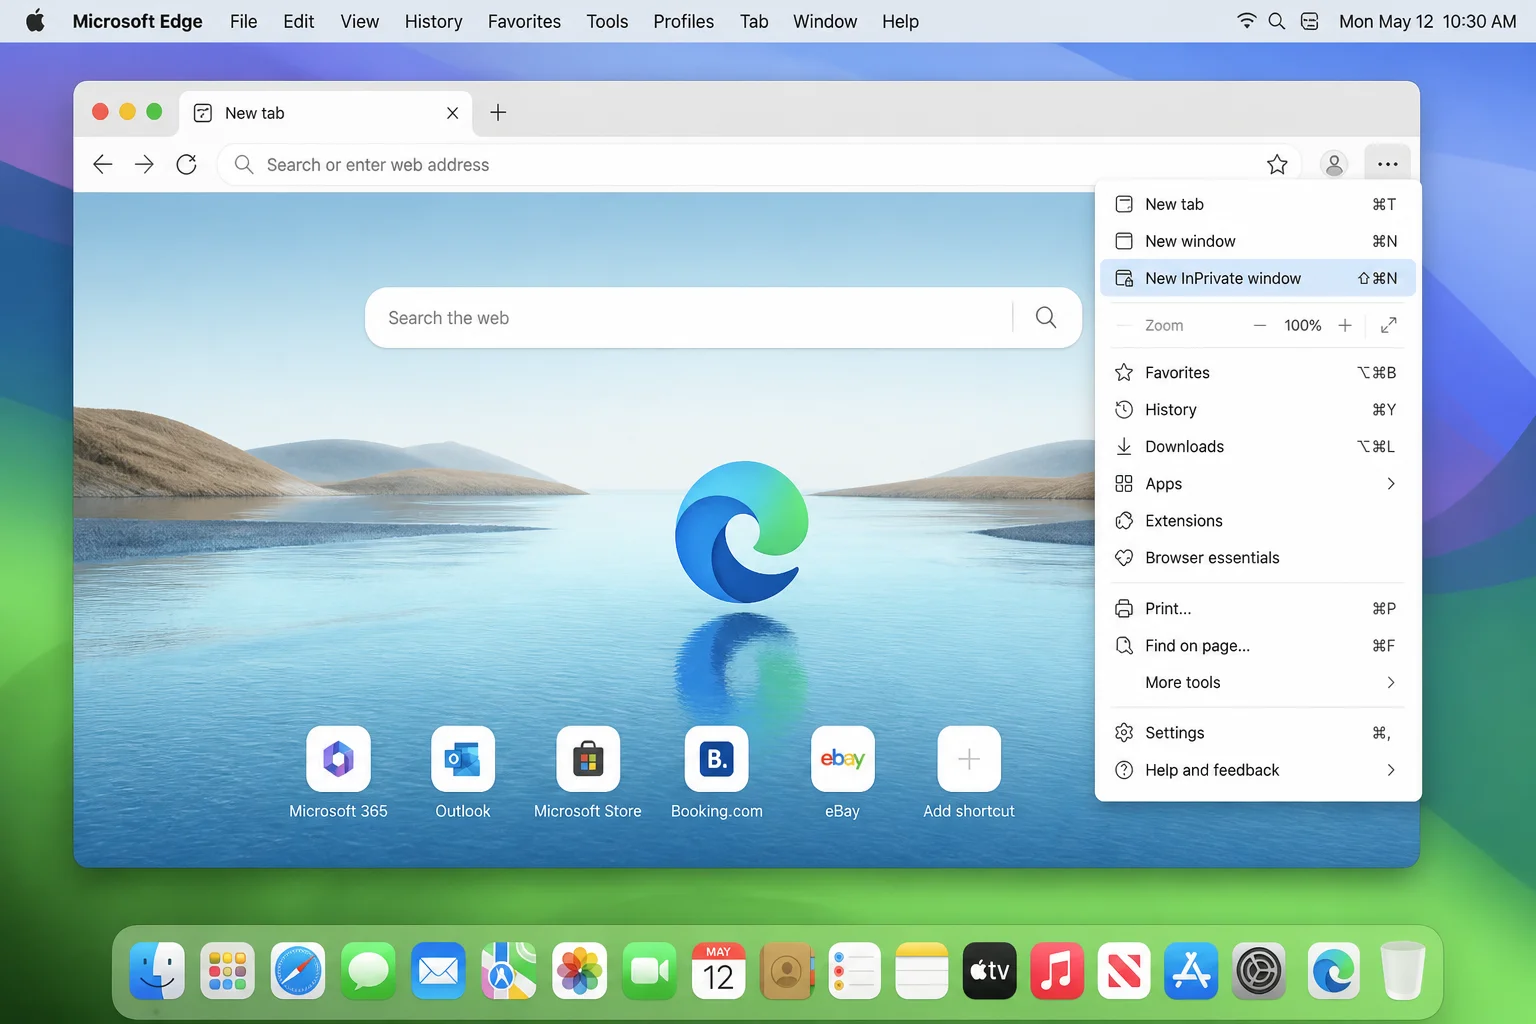This screenshot has height=1024, width=1536.
Task: Open Spotlight search in menu bar
Action: pyautogui.click(x=1277, y=21)
